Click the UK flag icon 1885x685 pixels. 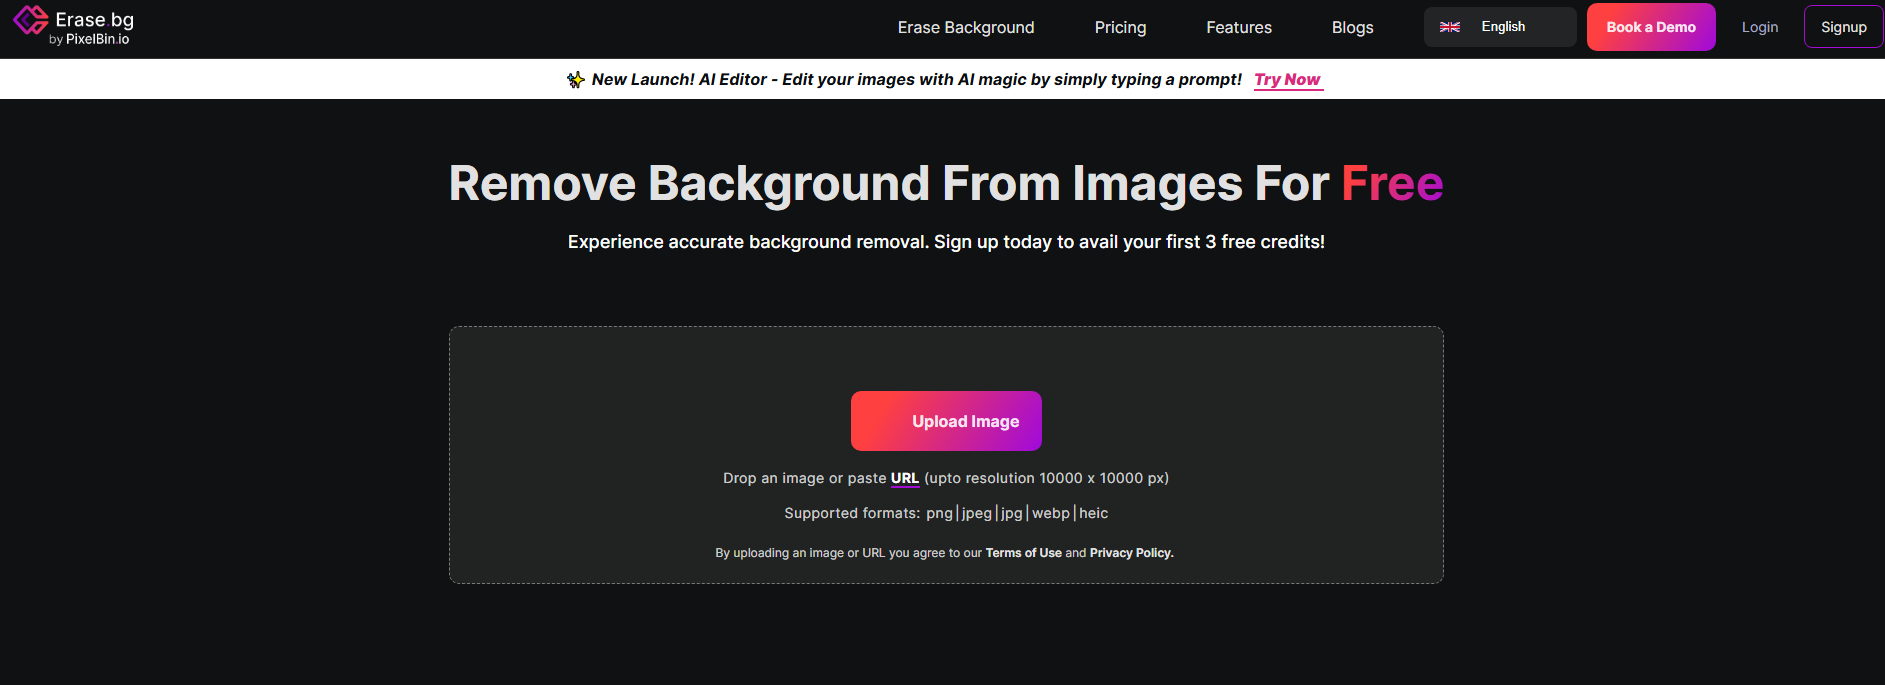point(1449,27)
